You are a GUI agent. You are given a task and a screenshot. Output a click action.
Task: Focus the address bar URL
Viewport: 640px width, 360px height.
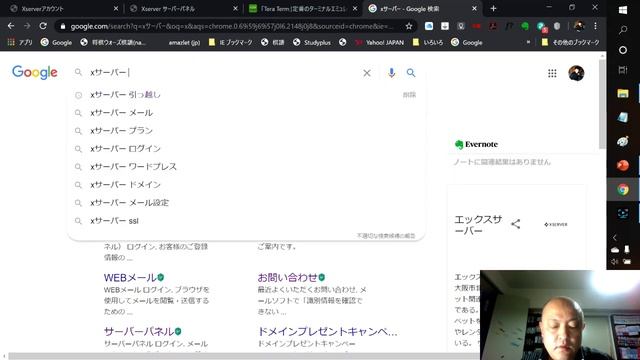click(231, 26)
